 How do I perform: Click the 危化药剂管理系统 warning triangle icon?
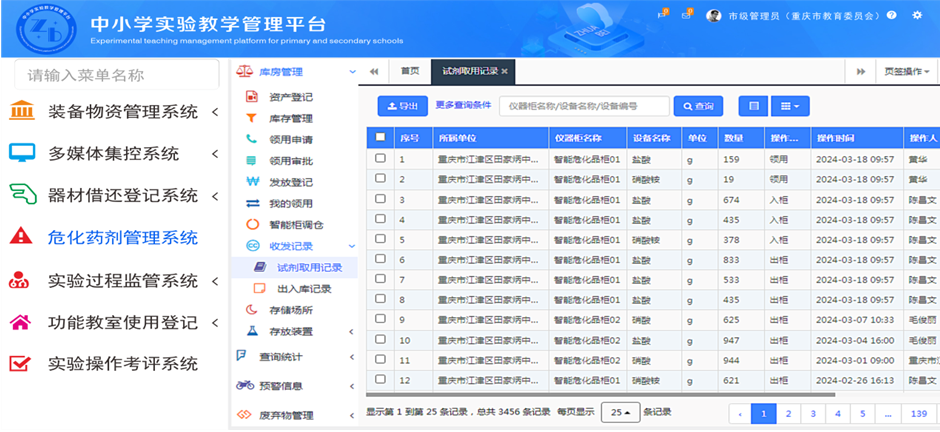pyautogui.click(x=21, y=237)
